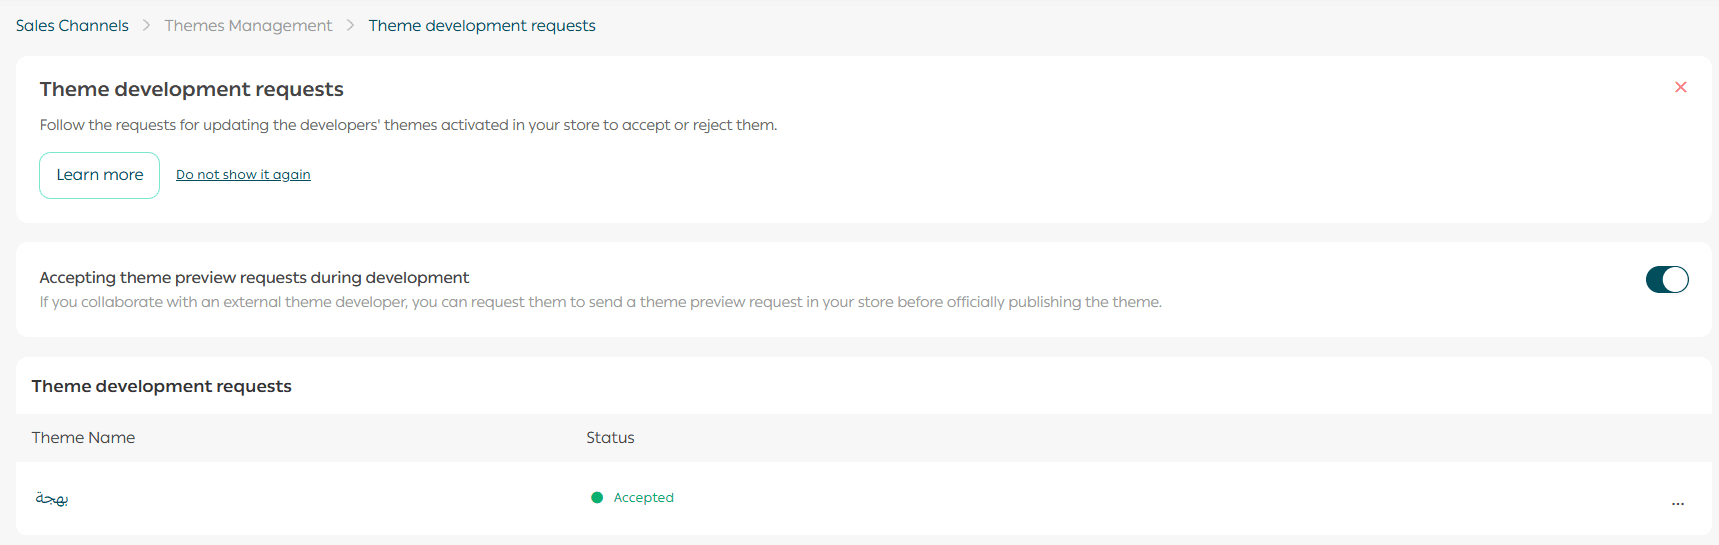
Task: Select the banner heading Theme development requests
Action: [191, 89]
